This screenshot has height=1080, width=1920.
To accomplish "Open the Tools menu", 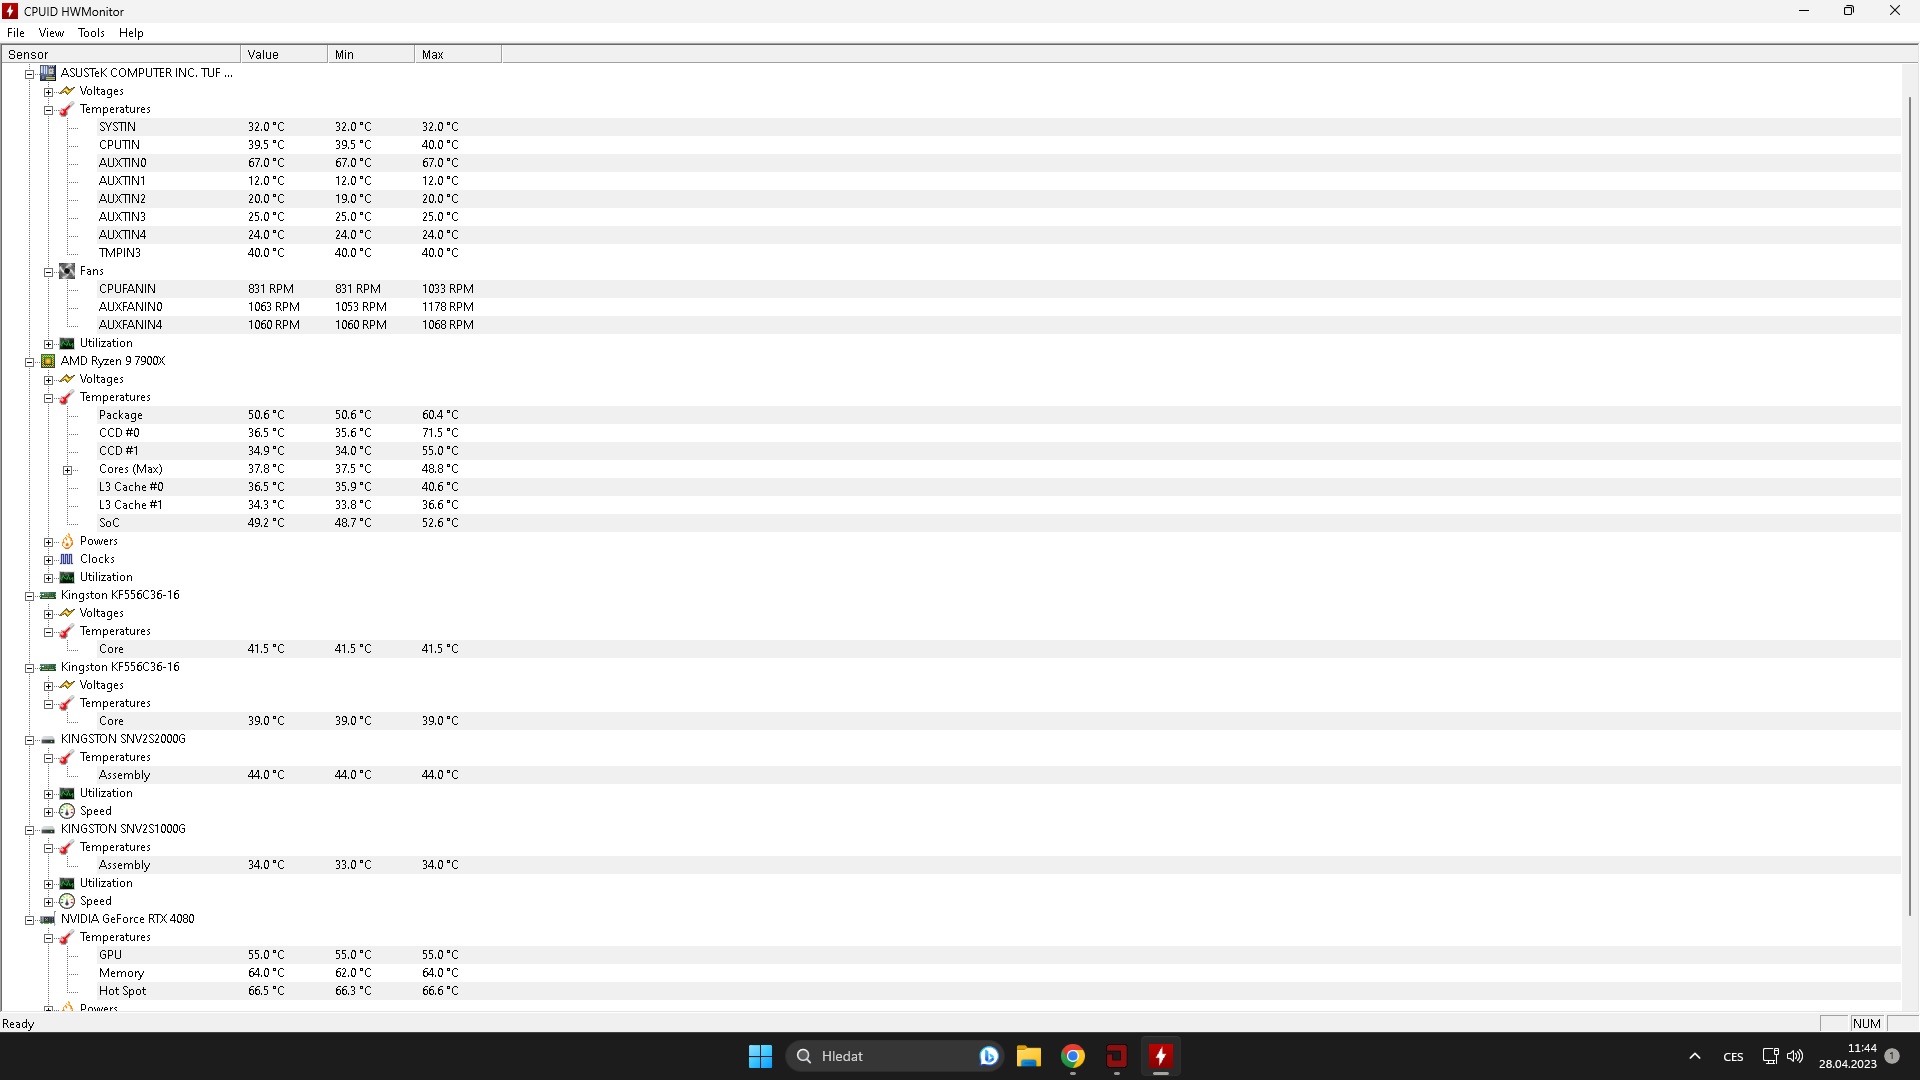I will click(91, 33).
